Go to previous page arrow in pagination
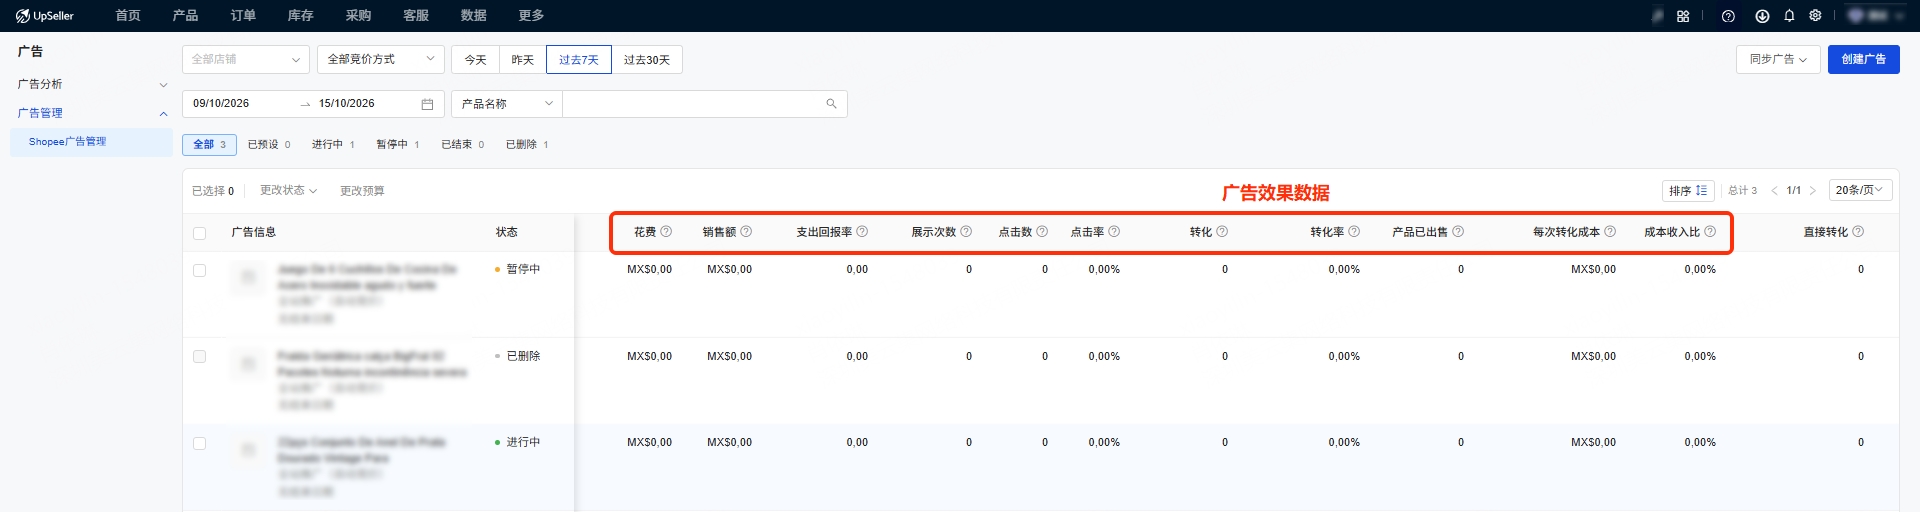Image resolution: width=1920 pixels, height=512 pixels. coord(1775,191)
